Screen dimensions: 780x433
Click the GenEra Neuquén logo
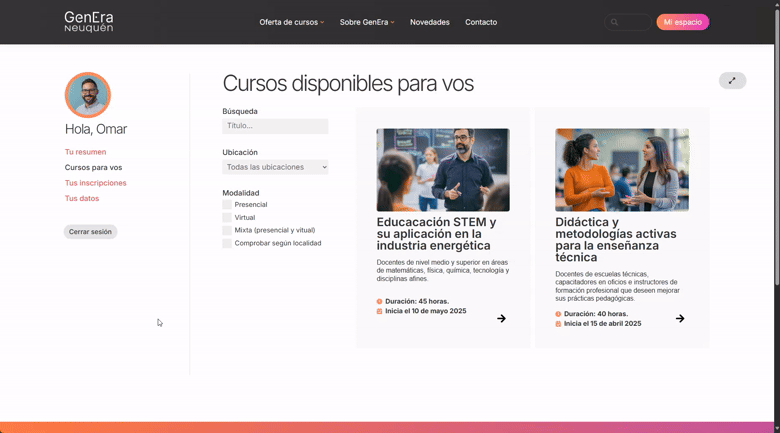tap(88, 22)
